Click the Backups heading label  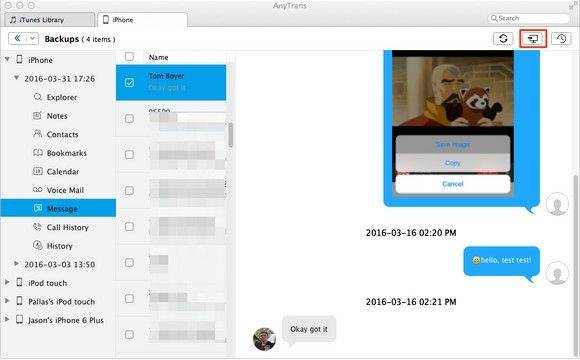(x=61, y=39)
